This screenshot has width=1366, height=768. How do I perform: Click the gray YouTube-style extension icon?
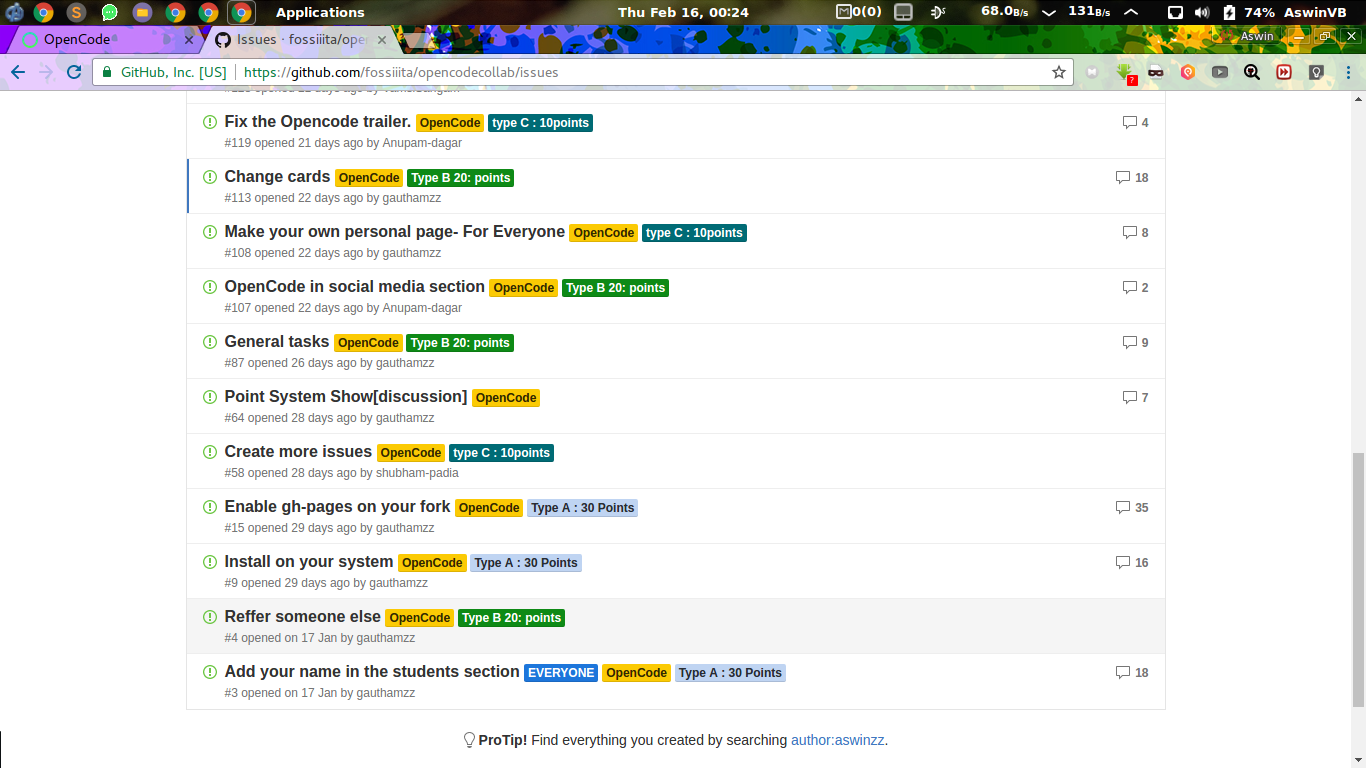1220,72
